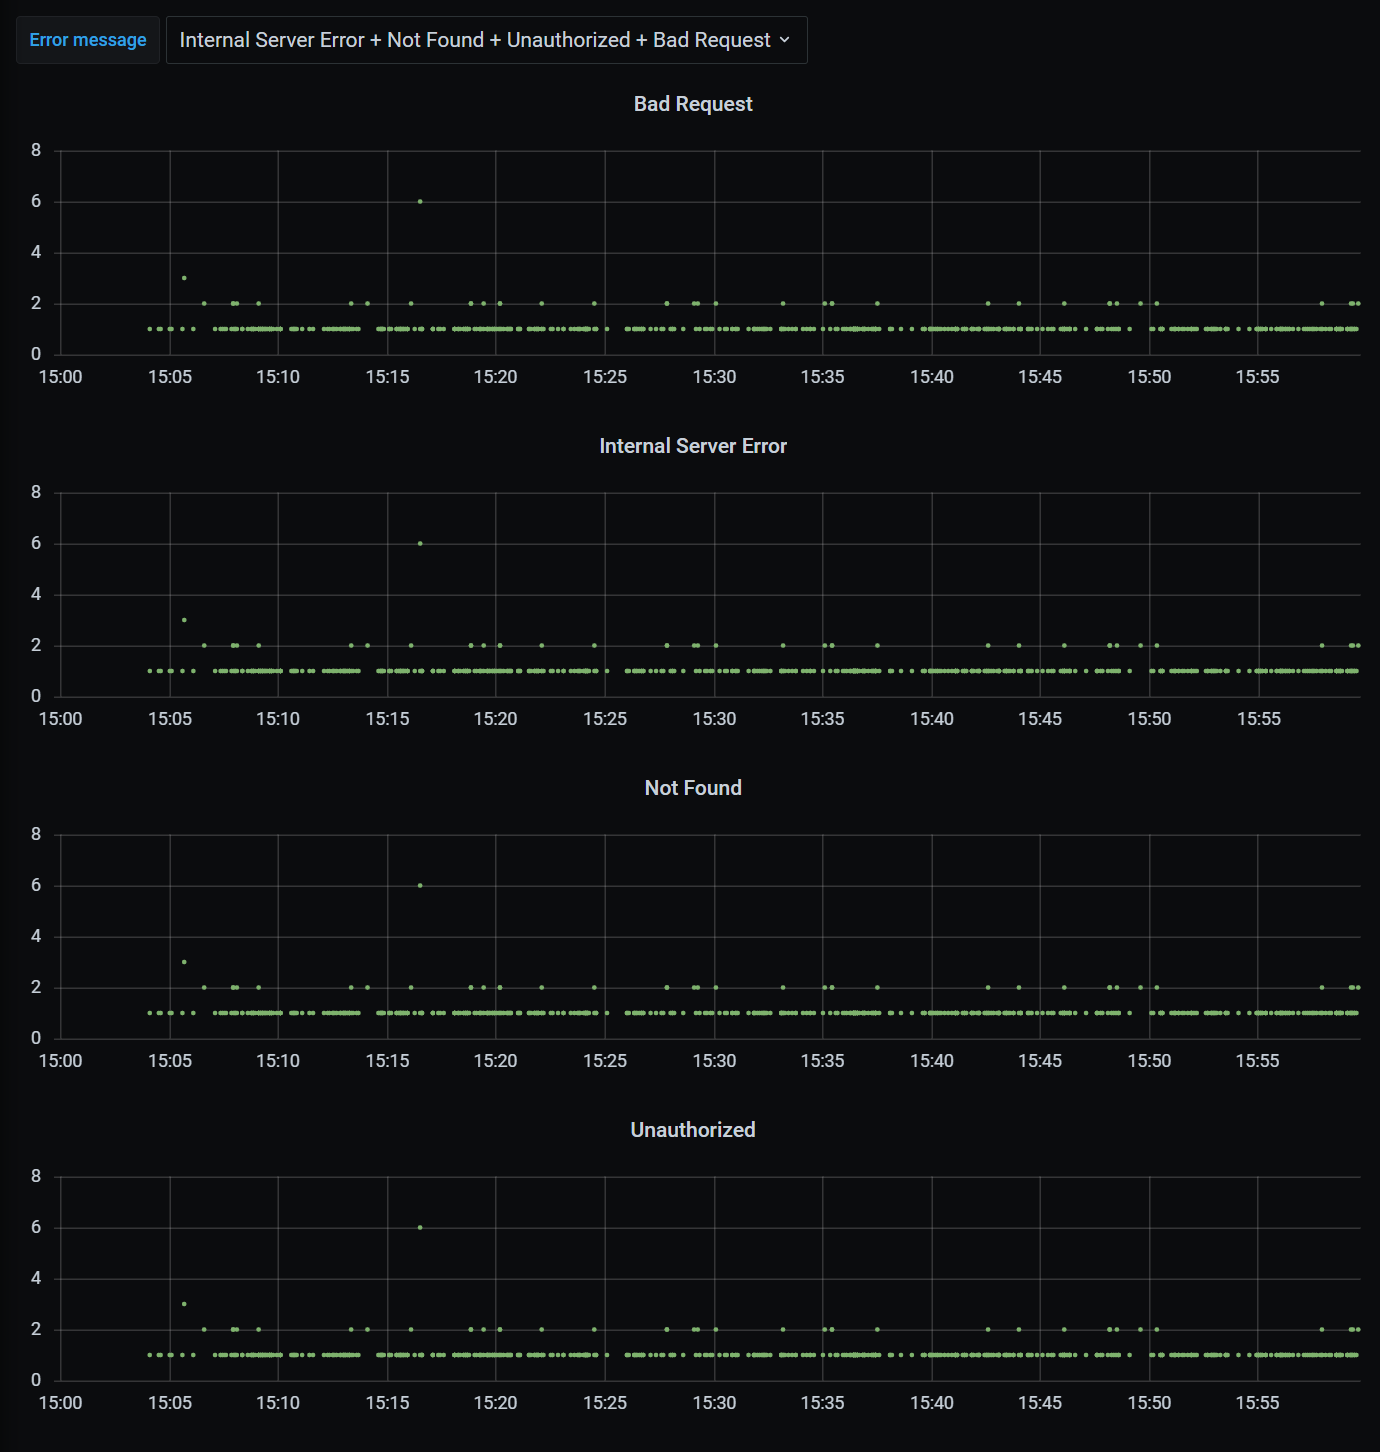This screenshot has height=1452, width=1380.
Task: Click the value 3 outlier near 15:06 in Bad Request
Action: (x=184, y=278)
